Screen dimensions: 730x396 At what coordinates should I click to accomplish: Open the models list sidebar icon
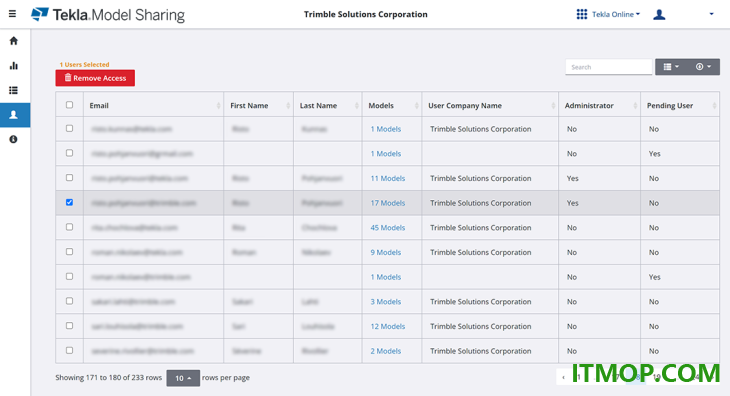(x=14, y=90)
